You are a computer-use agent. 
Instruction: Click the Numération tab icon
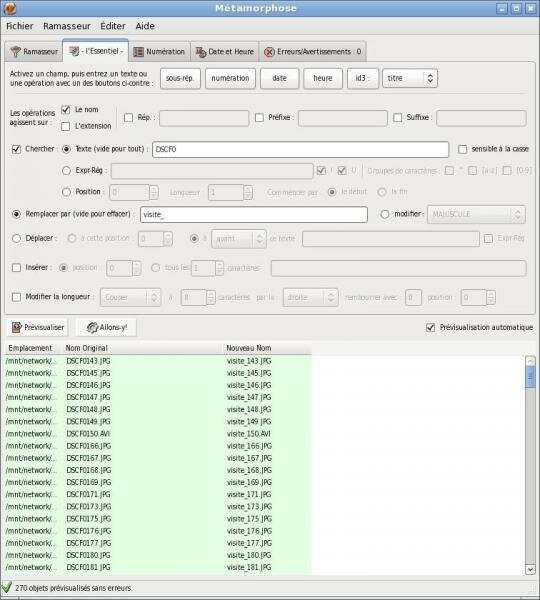138,52
